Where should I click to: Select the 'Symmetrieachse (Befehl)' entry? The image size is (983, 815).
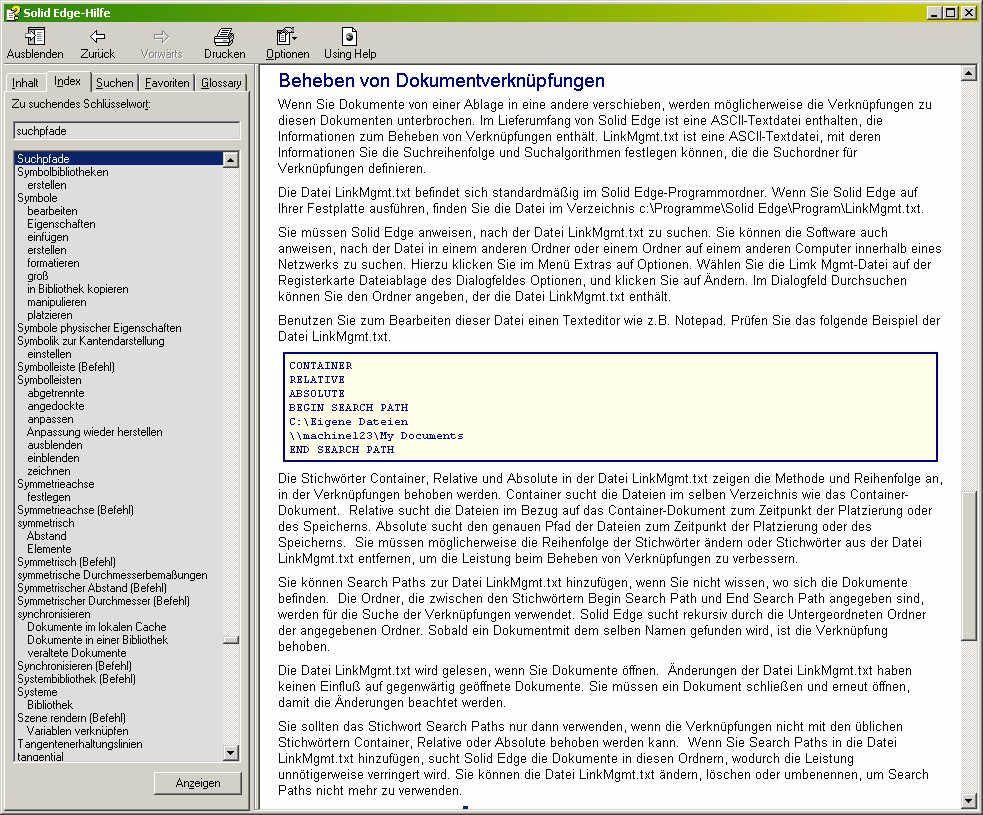coord(75,510)
